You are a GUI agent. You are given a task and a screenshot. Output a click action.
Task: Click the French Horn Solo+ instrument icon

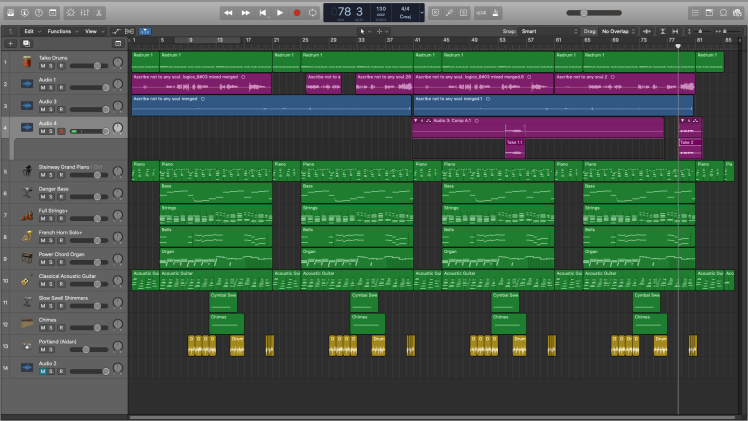pyautogui.click(x=26, y=238)
